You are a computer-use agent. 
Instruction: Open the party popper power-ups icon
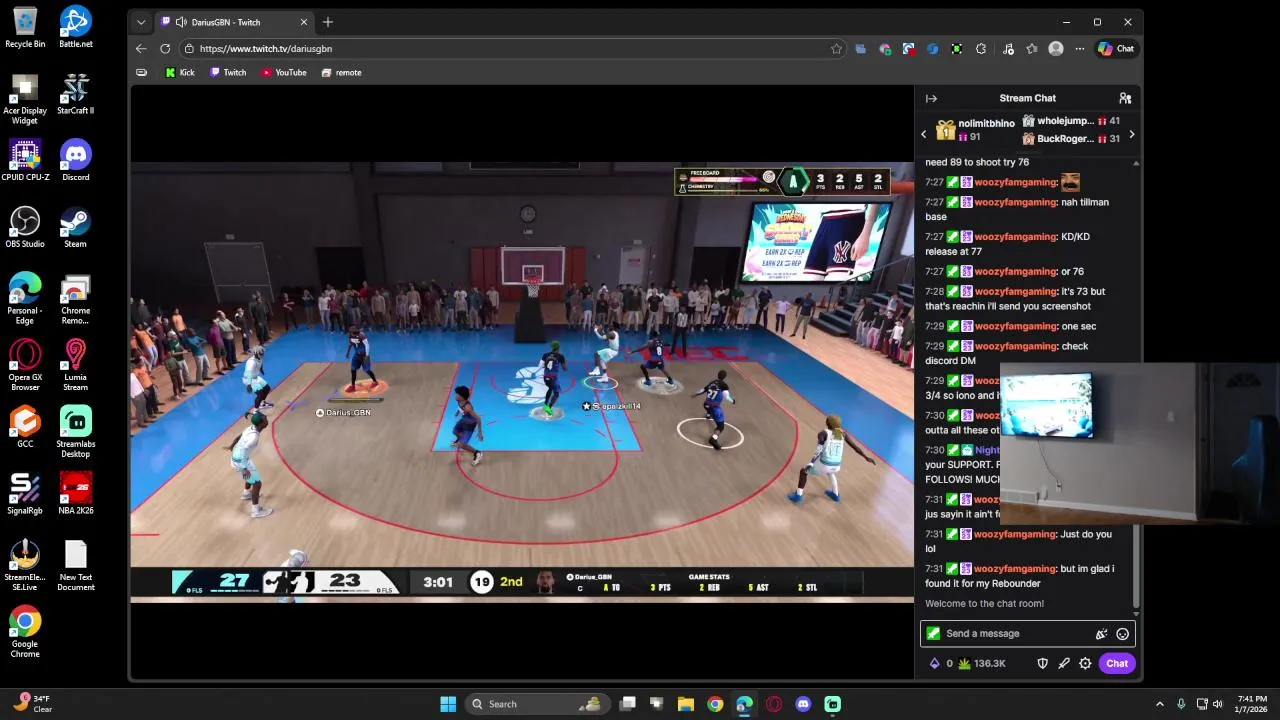1101,633
